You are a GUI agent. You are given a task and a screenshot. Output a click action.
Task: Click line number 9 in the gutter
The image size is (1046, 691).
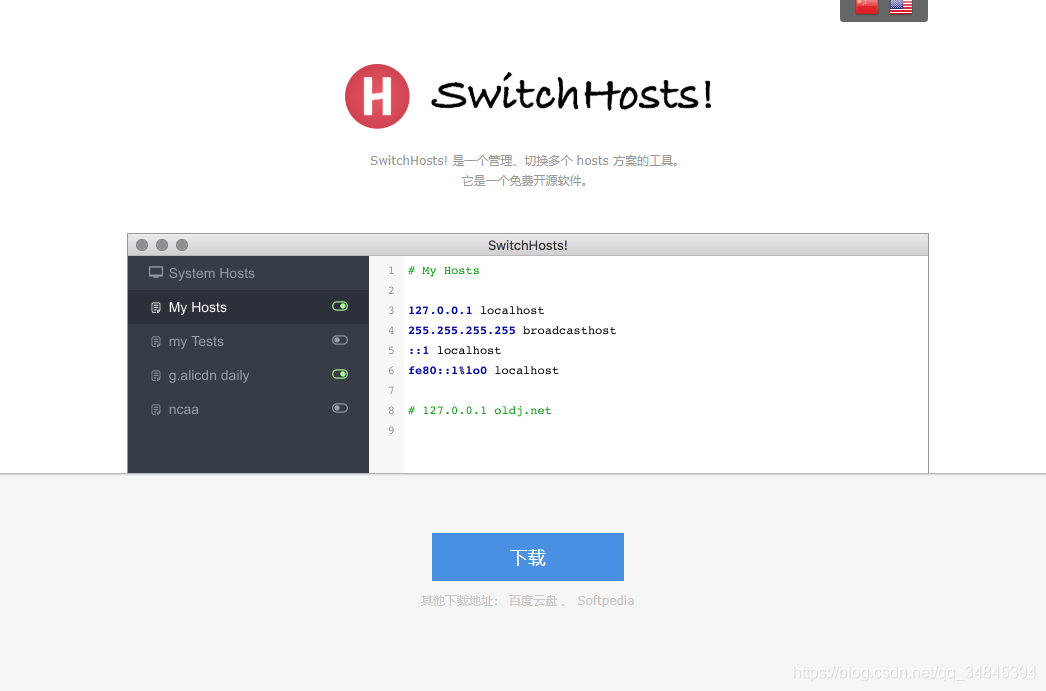(x=391, y=430)
